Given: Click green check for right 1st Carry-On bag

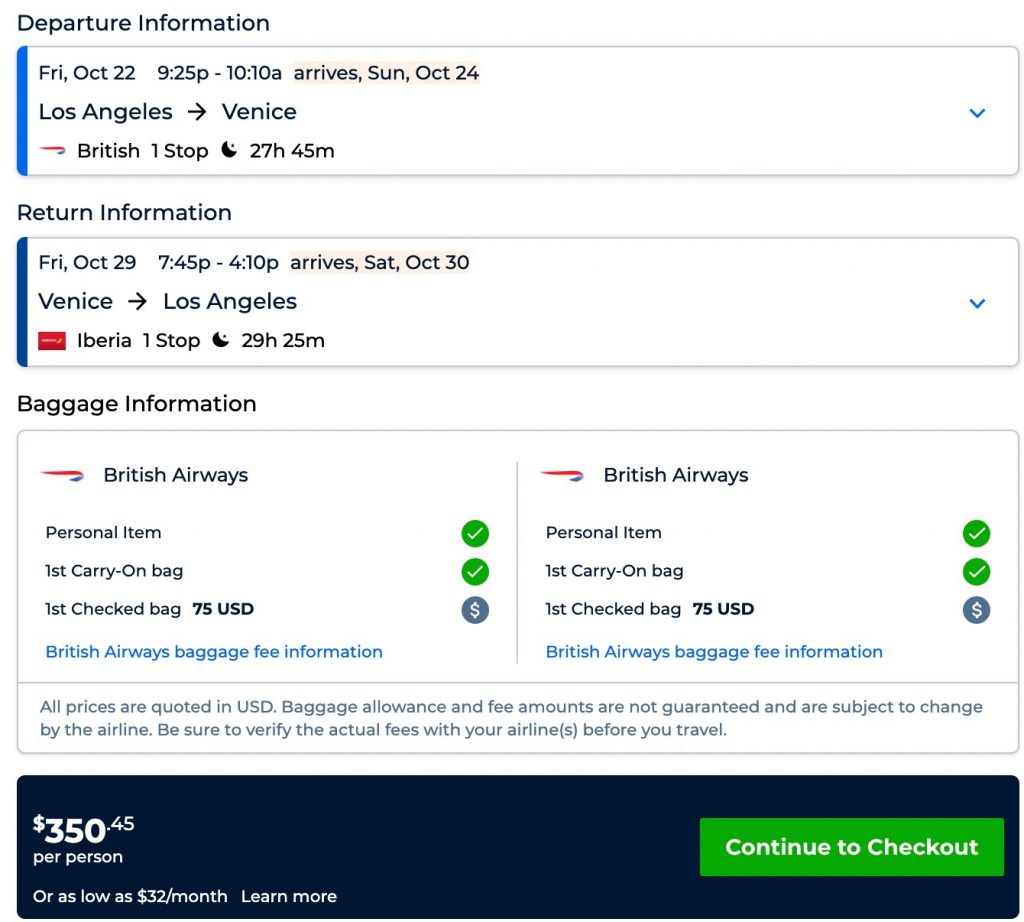Looking at the screenshot, I should [976, 572].
